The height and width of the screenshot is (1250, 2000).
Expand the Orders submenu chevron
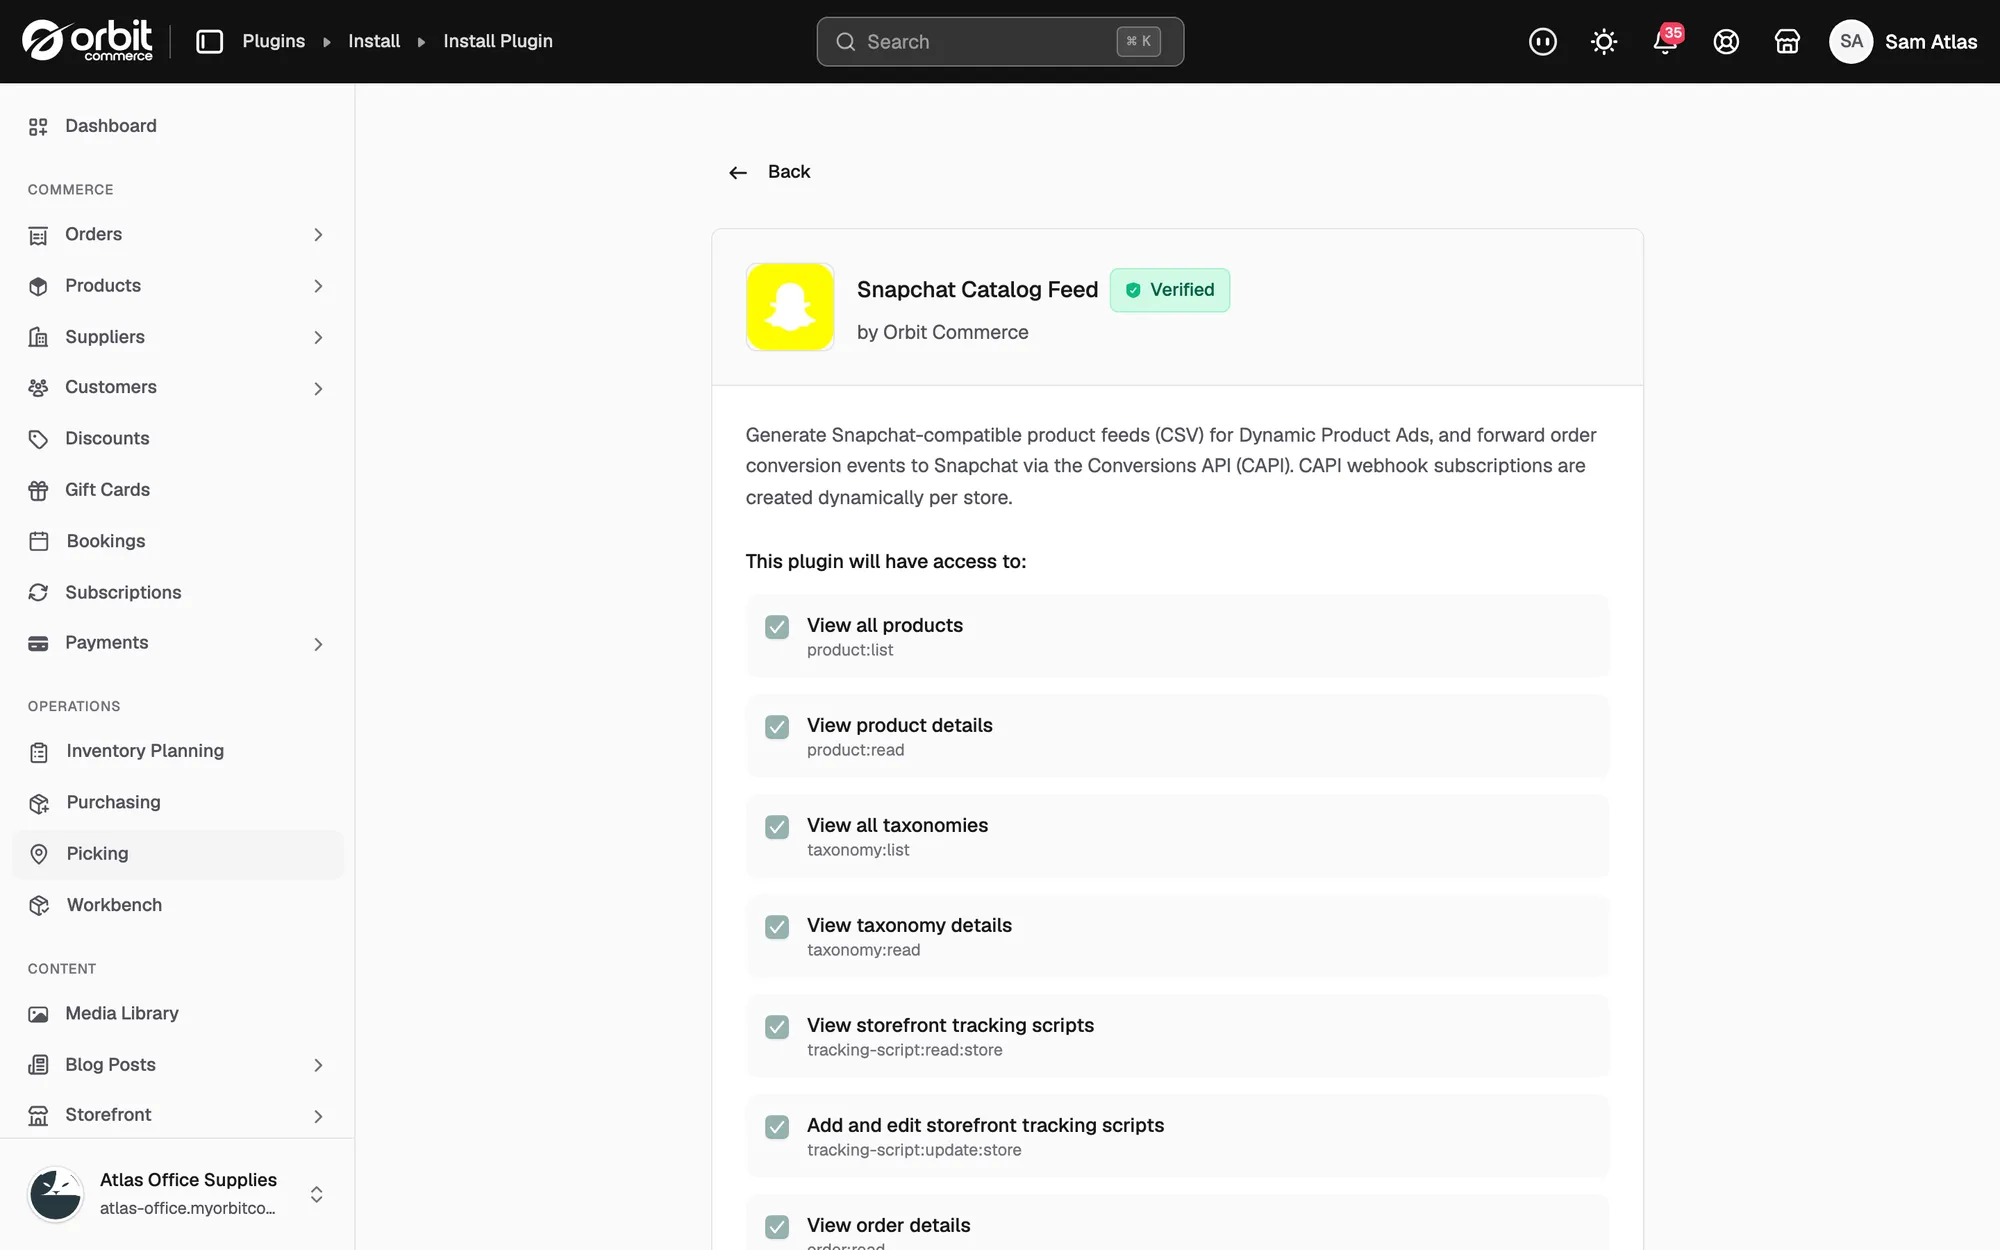[318, 235]
